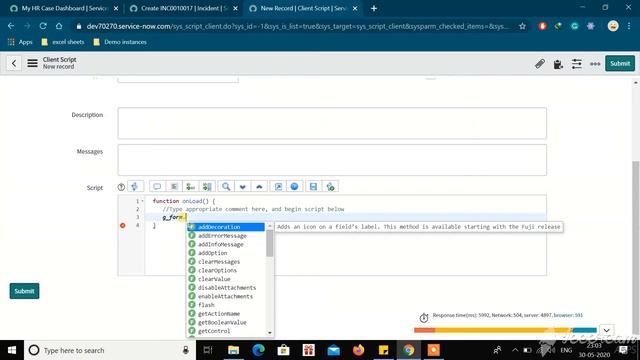Click the Windows Start button

click(x=11, y=350)
